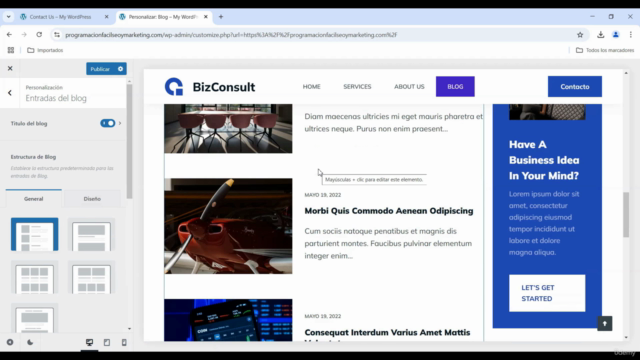Viewport: 640px width, 360px height.
Task: Switch to Contact Us – My WordPress tab
Action: (60, 17)
